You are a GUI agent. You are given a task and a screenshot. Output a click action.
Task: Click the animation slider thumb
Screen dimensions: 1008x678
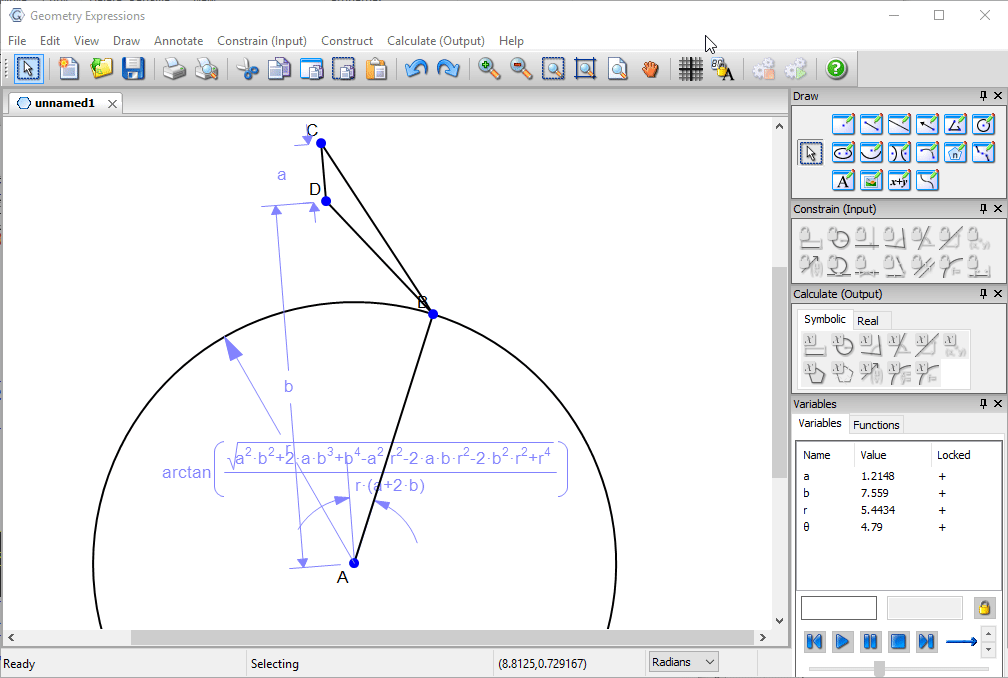coord(879,668)
